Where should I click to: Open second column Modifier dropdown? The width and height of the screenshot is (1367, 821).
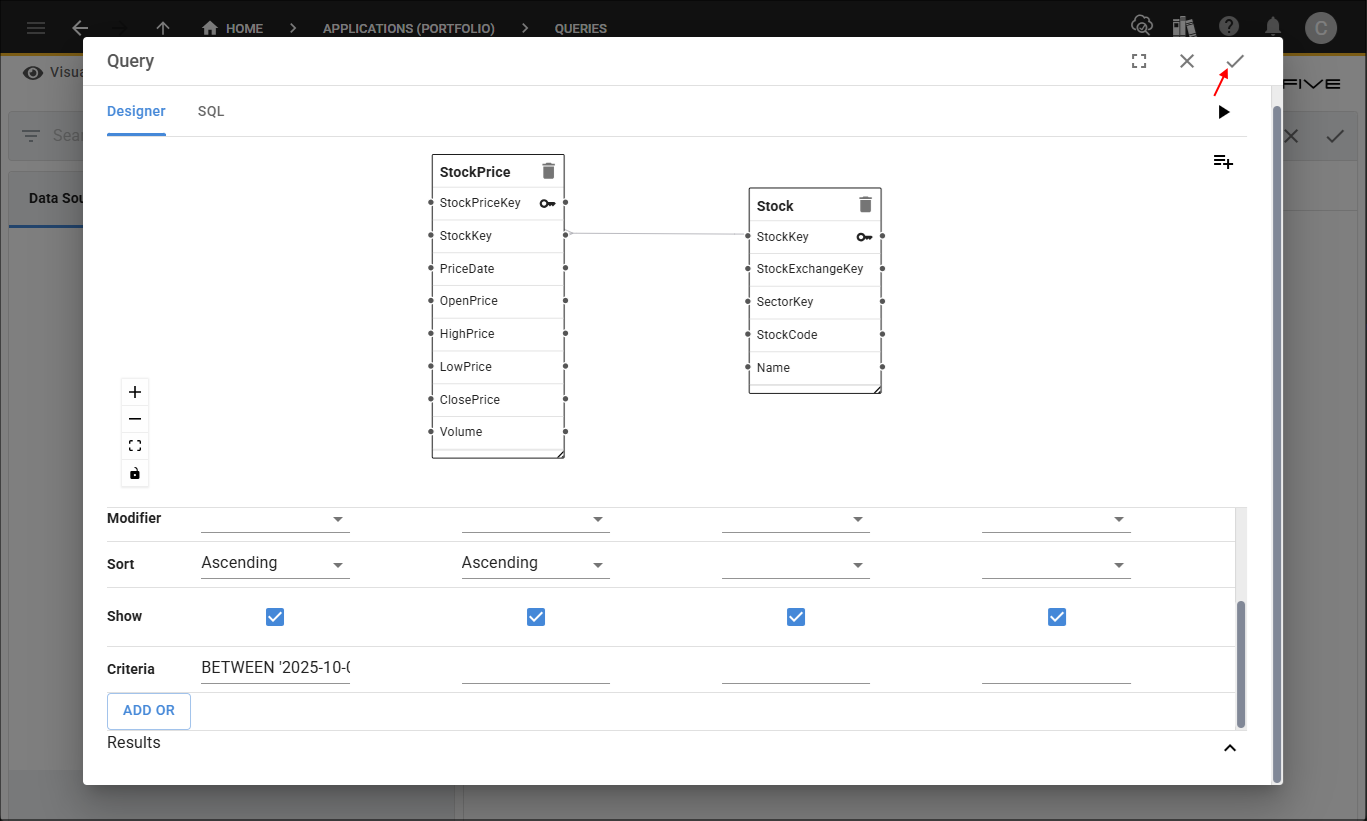pyautogui.click(x=535, y=519)
